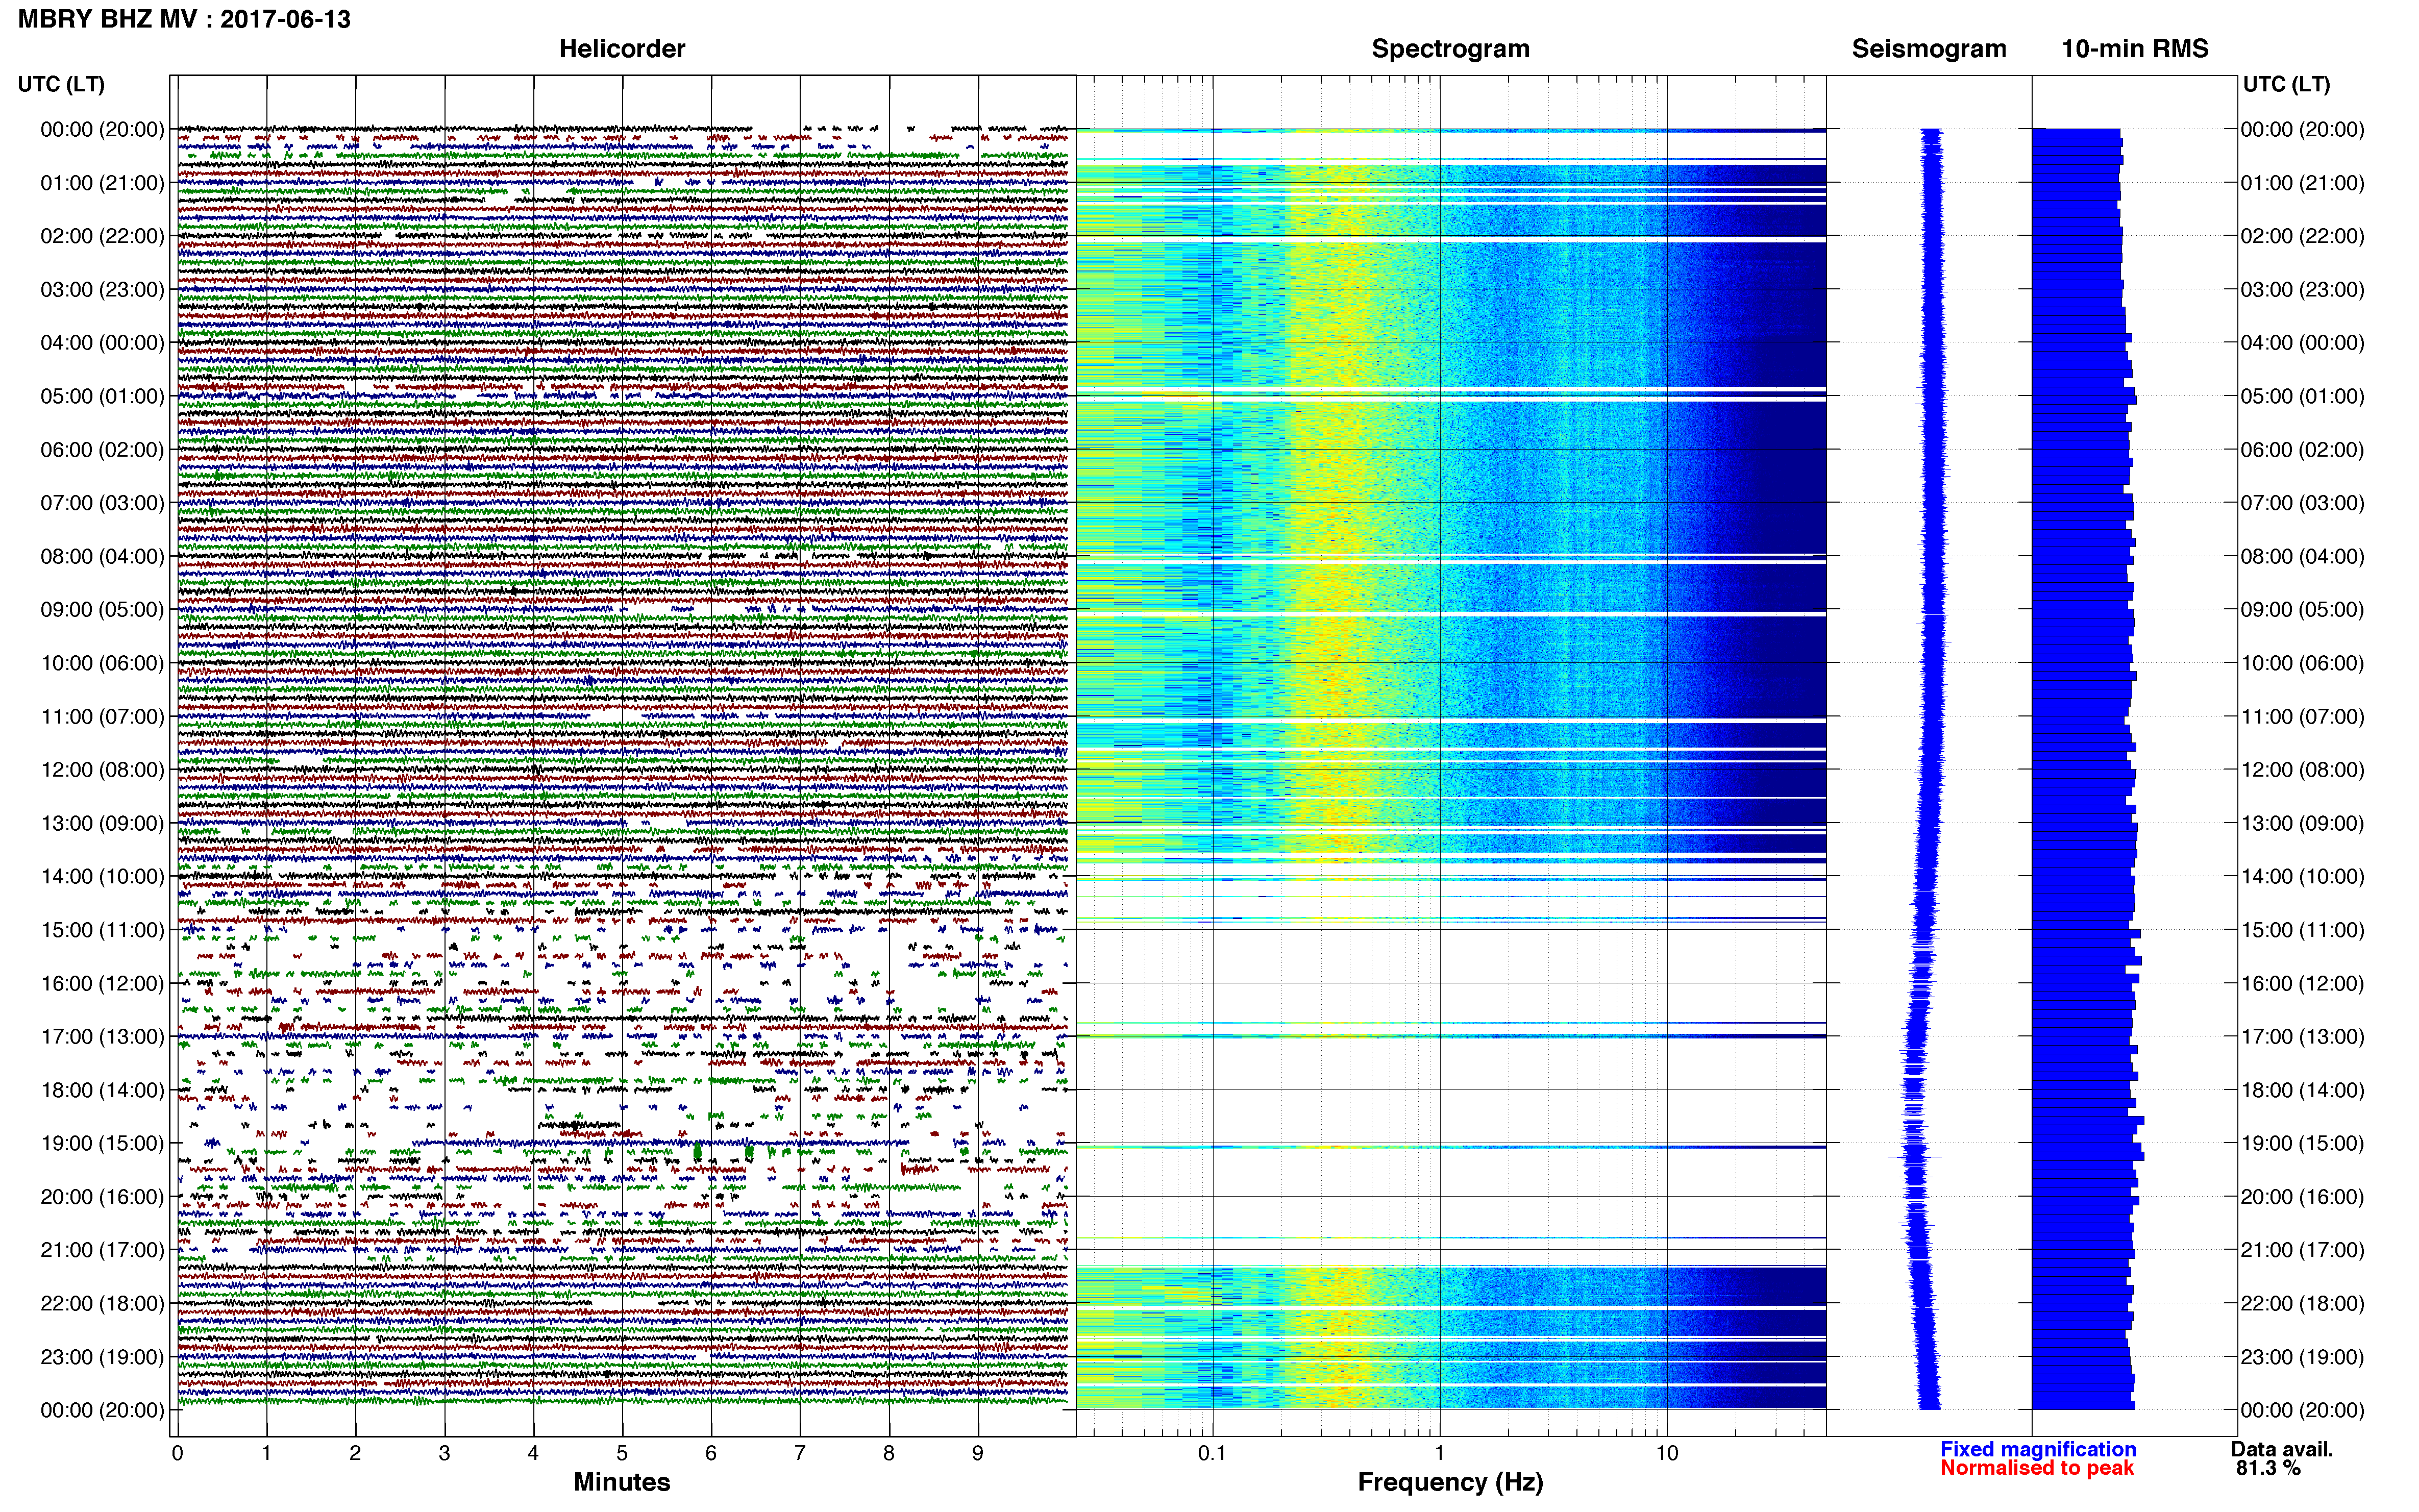Click the right '22:00 (18:00)' time label
2419x1512 pixels.
pos(2302,1304)
